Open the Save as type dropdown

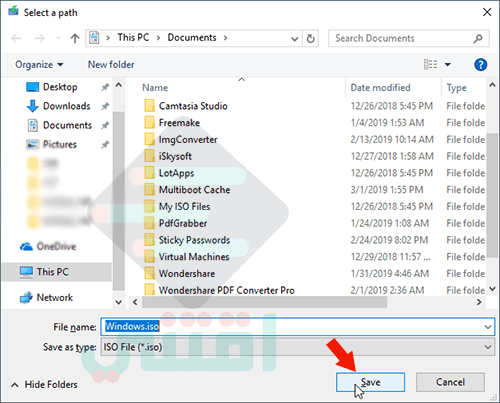point(298,347)
